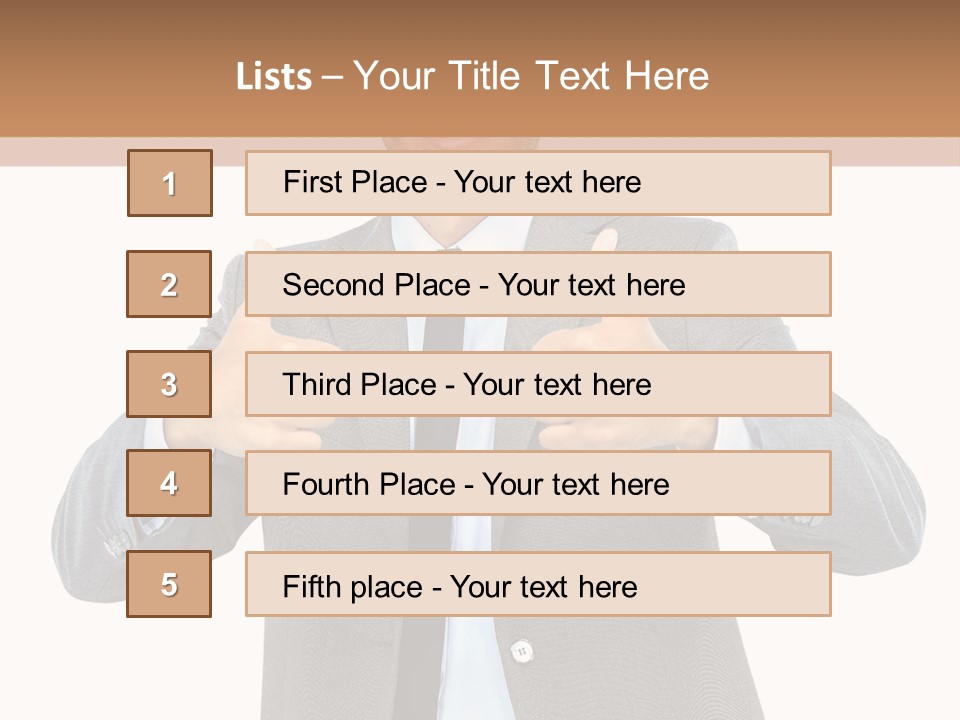This screenshot has height=720, width=960.
Task: Click the word 'Fourth' in the list
Action: coord(326,484)
